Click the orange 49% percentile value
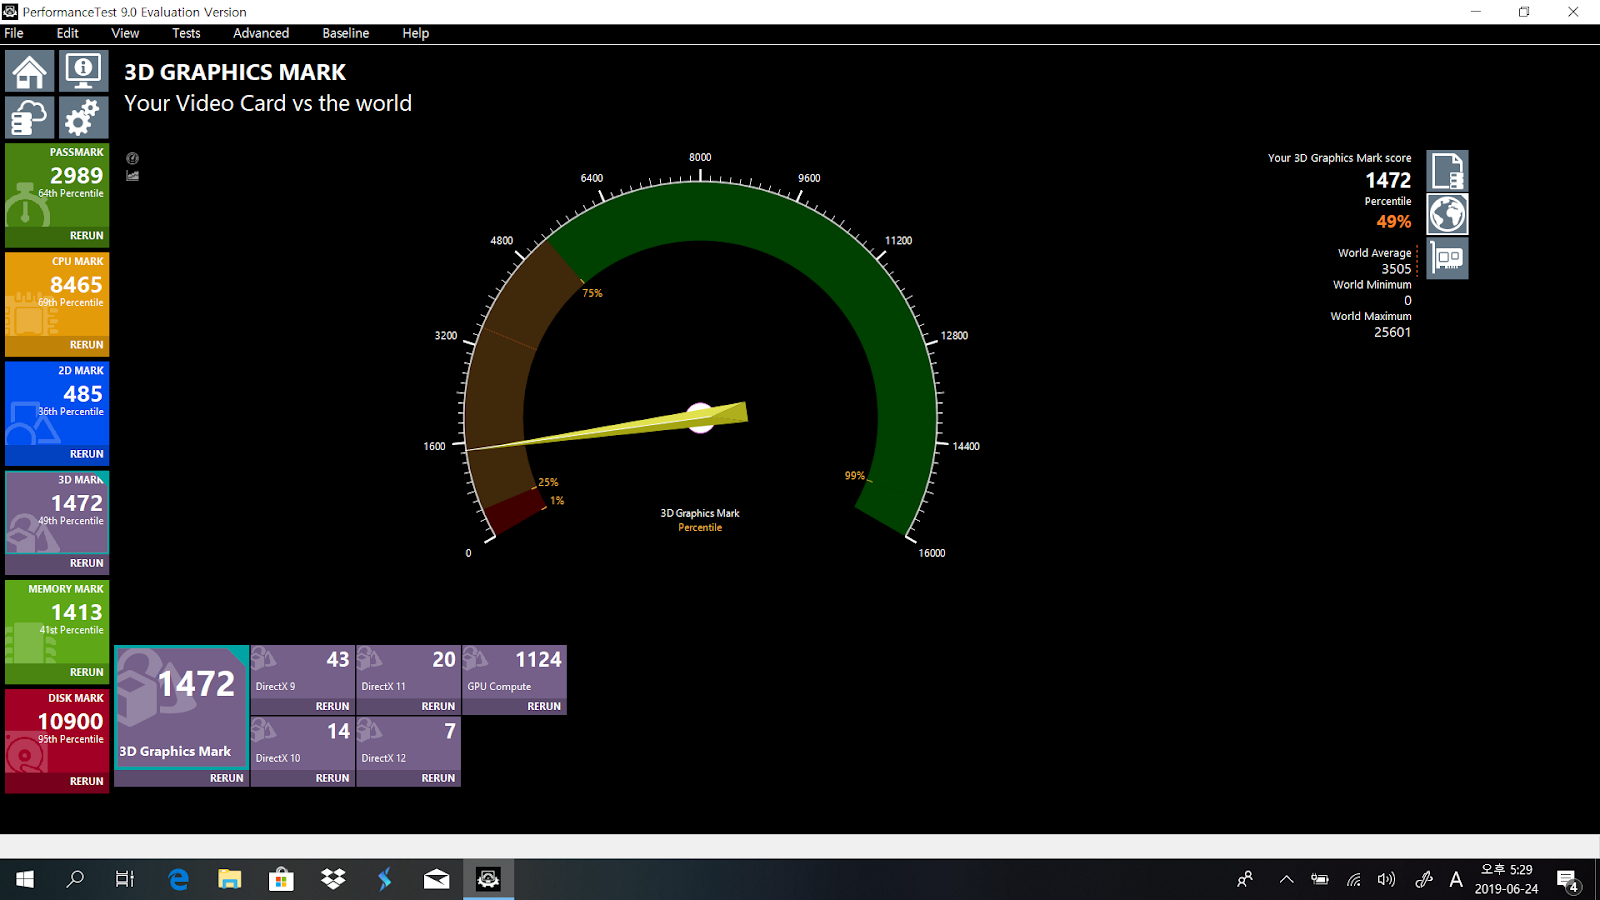Image resolution: width=1600 pixels, height=900 pixels. click(1394, 222)
